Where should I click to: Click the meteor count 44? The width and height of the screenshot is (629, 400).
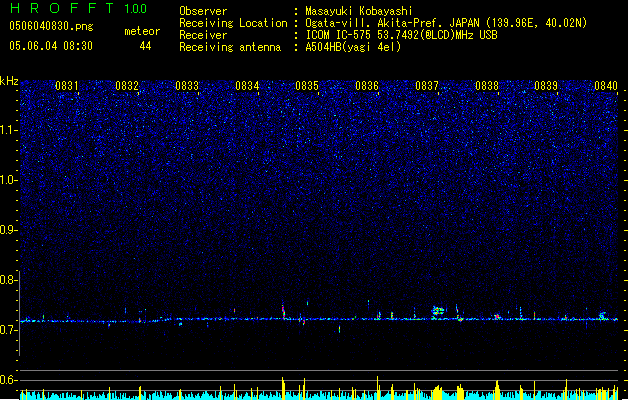click(x=145, y=46)
